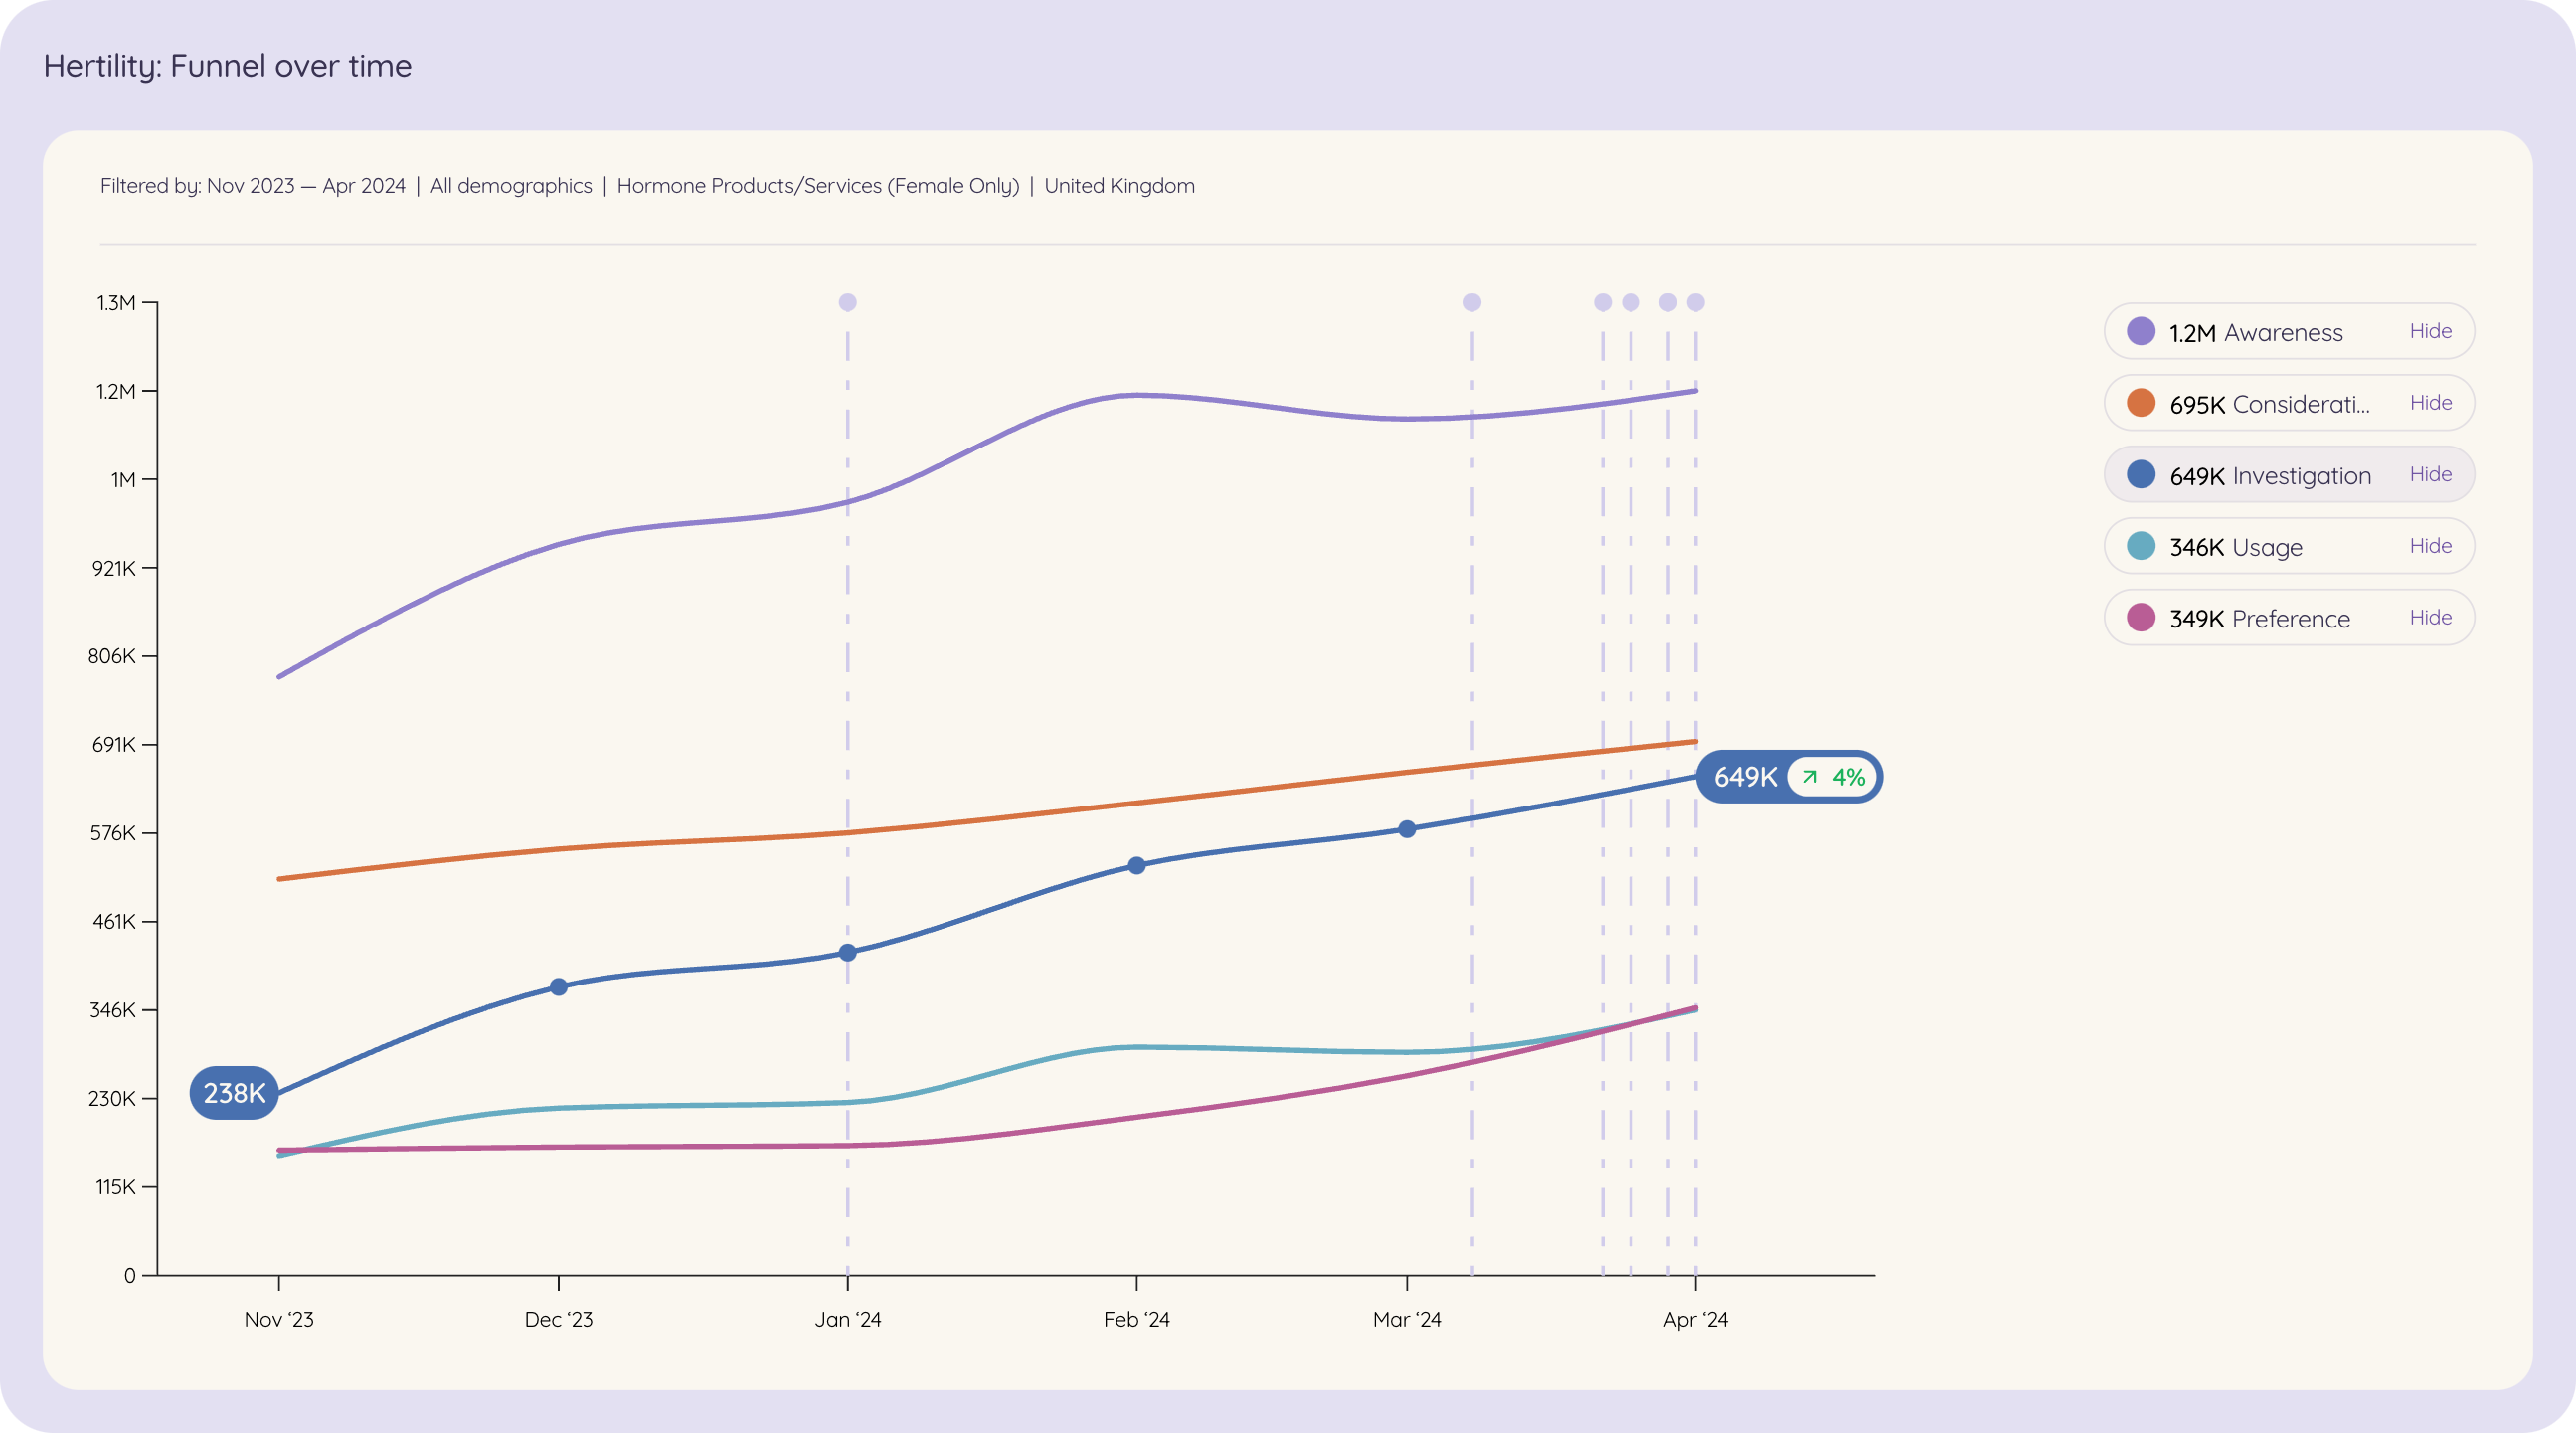
Task: Click the Jan '24 axis label
Action: coord(848,1319)
